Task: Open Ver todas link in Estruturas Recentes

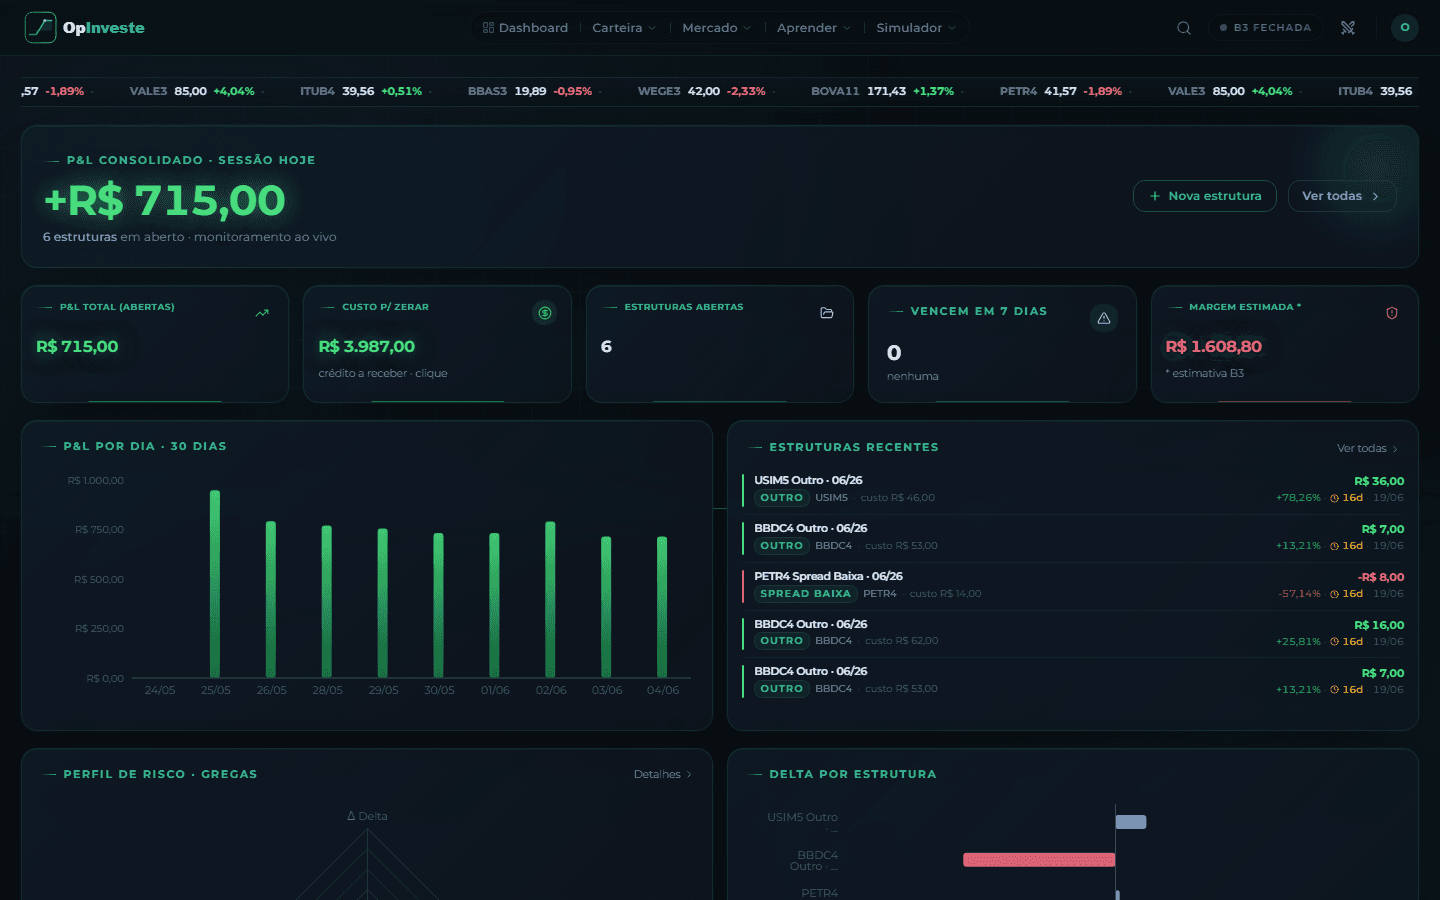Action: (x=1367, y=448)
